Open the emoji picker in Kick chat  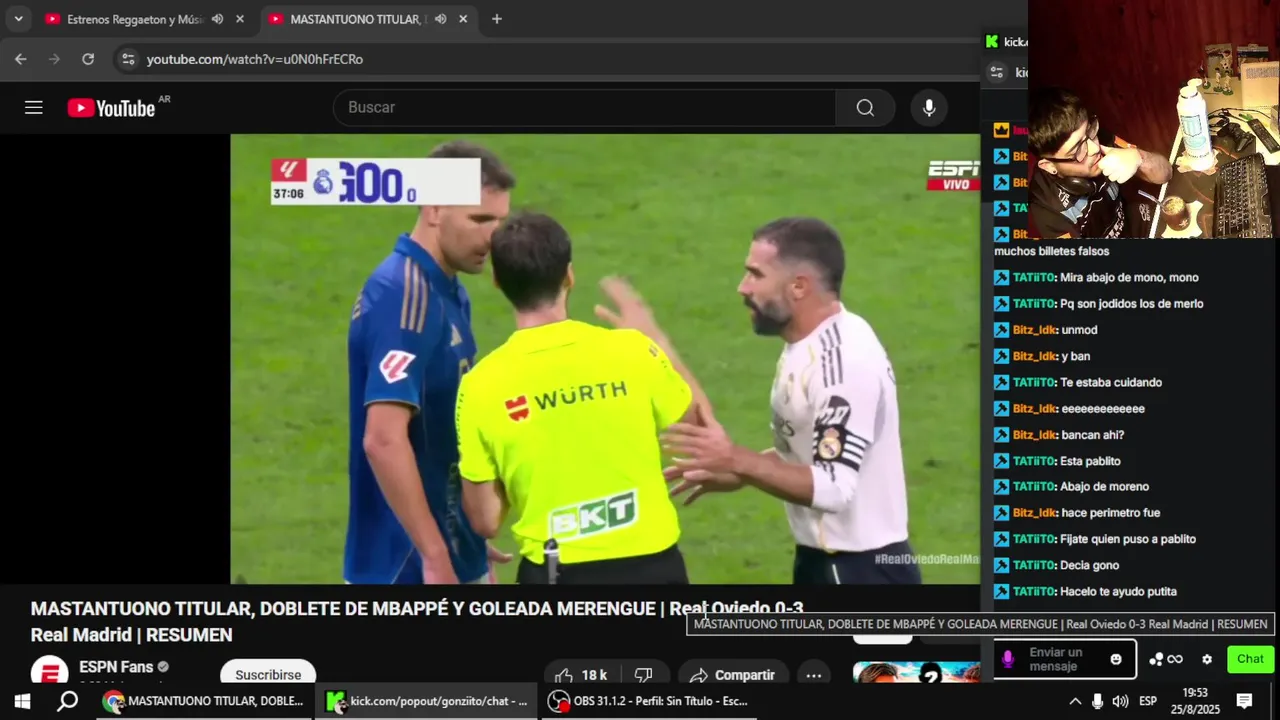pos(1116,659)
